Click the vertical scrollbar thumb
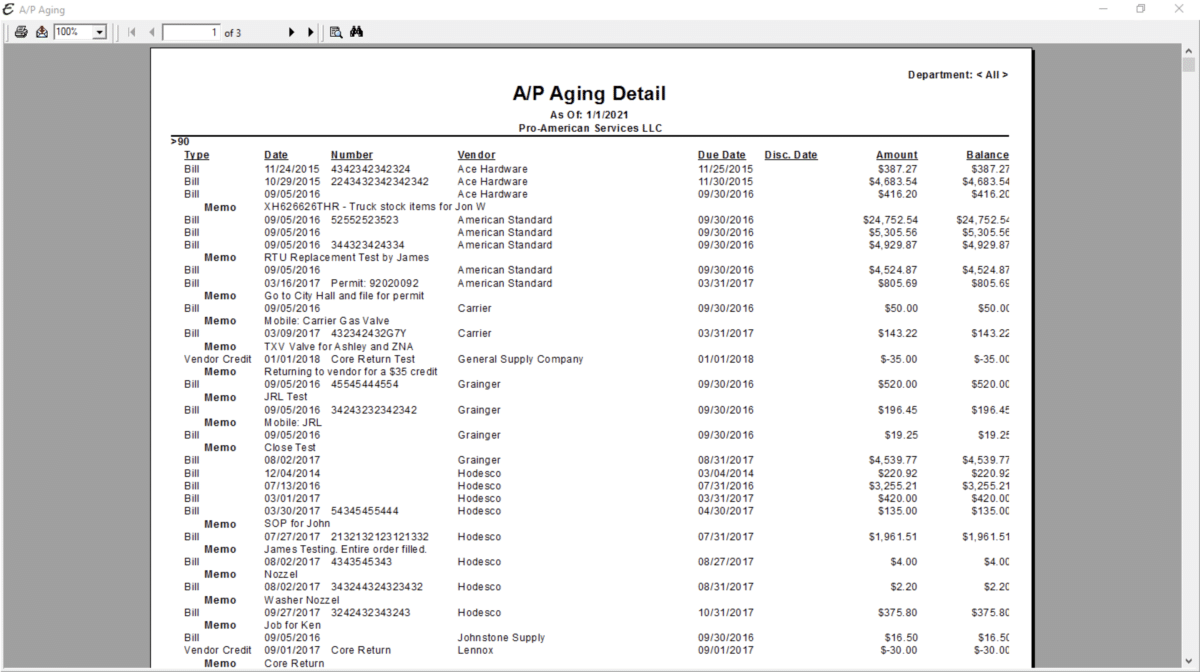The height and width of the screenshot is (672, 1200). [x=1189, y=66]
